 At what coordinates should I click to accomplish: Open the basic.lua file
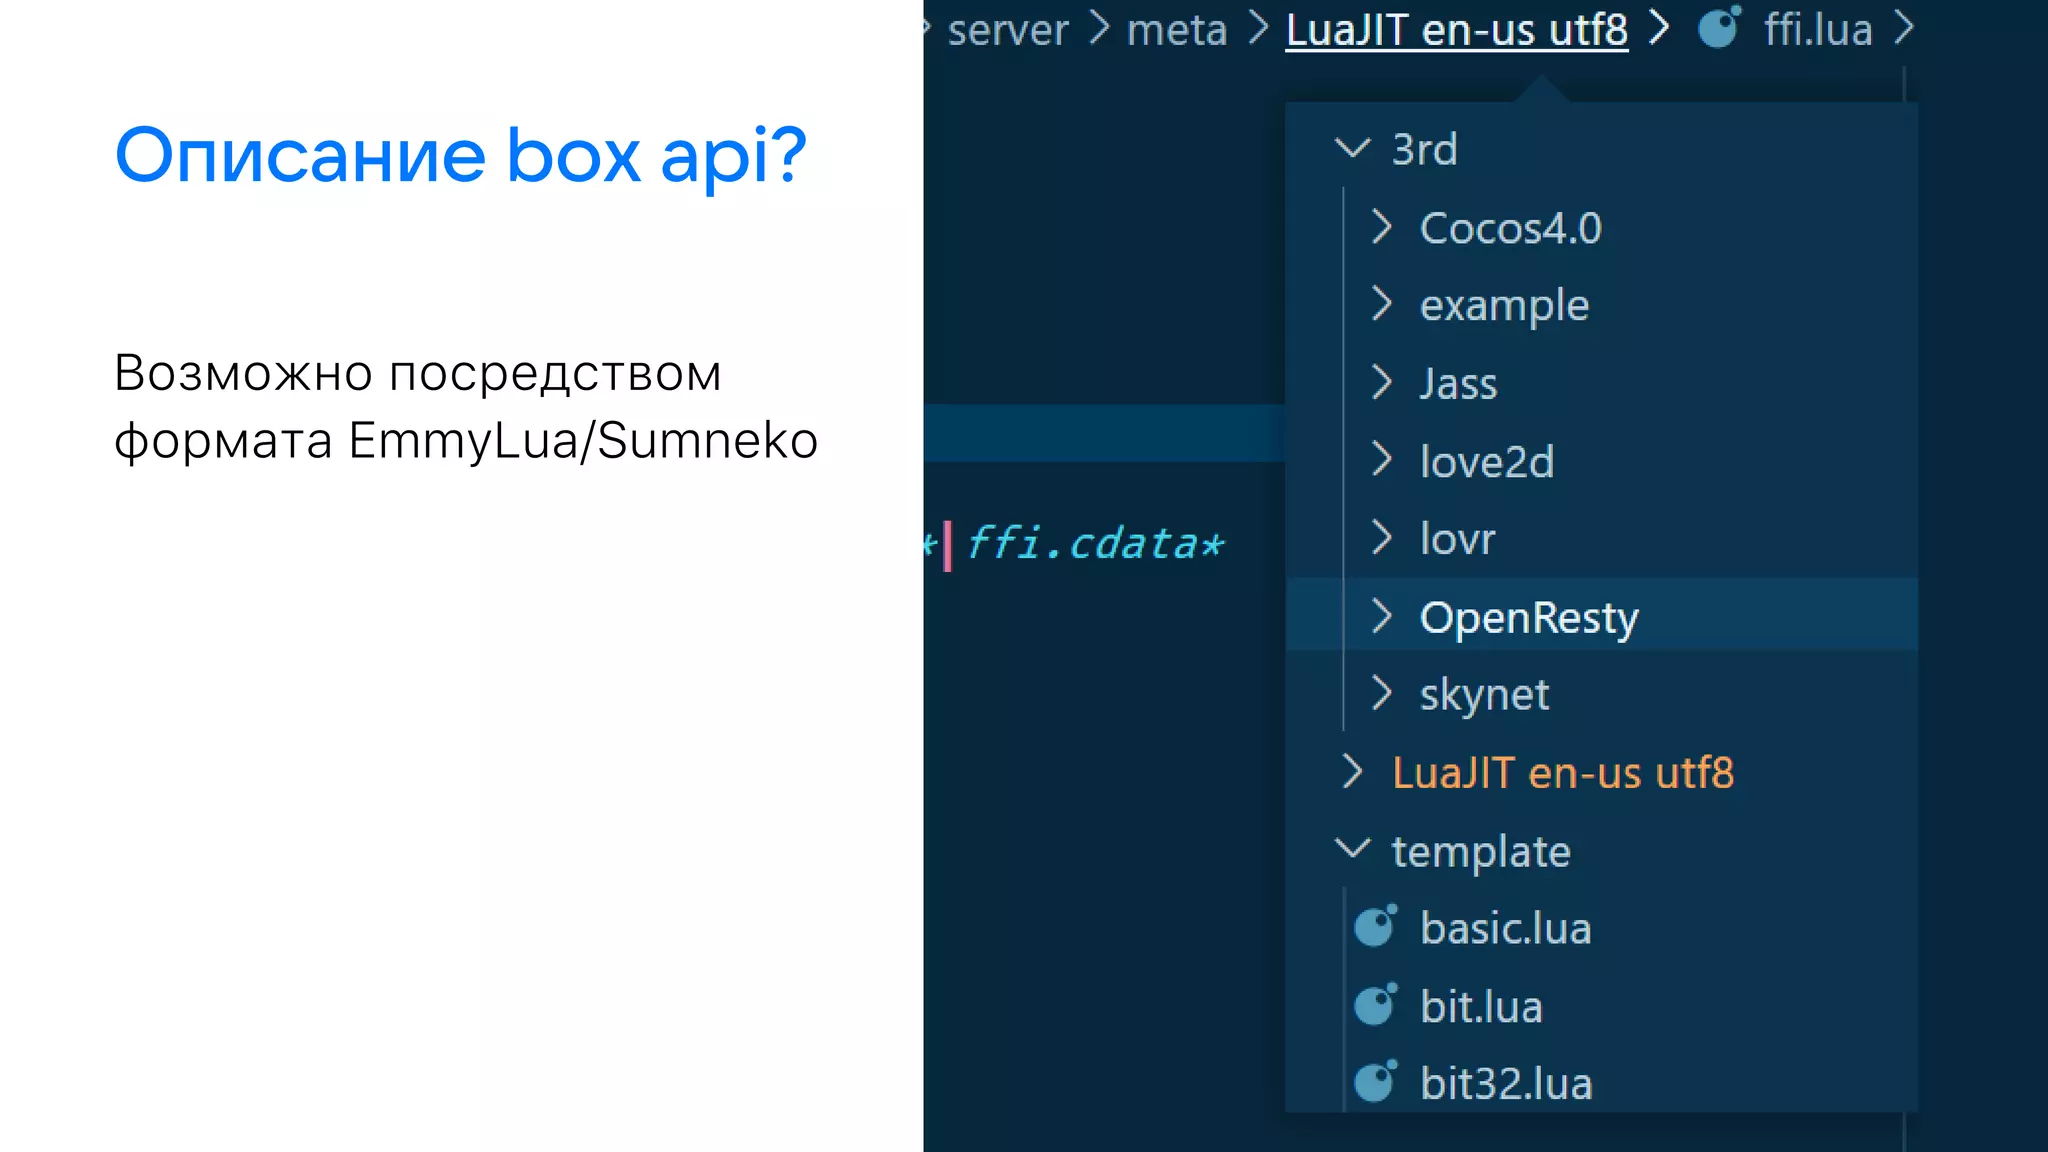pyautogui.click(x=1505, y=928)
